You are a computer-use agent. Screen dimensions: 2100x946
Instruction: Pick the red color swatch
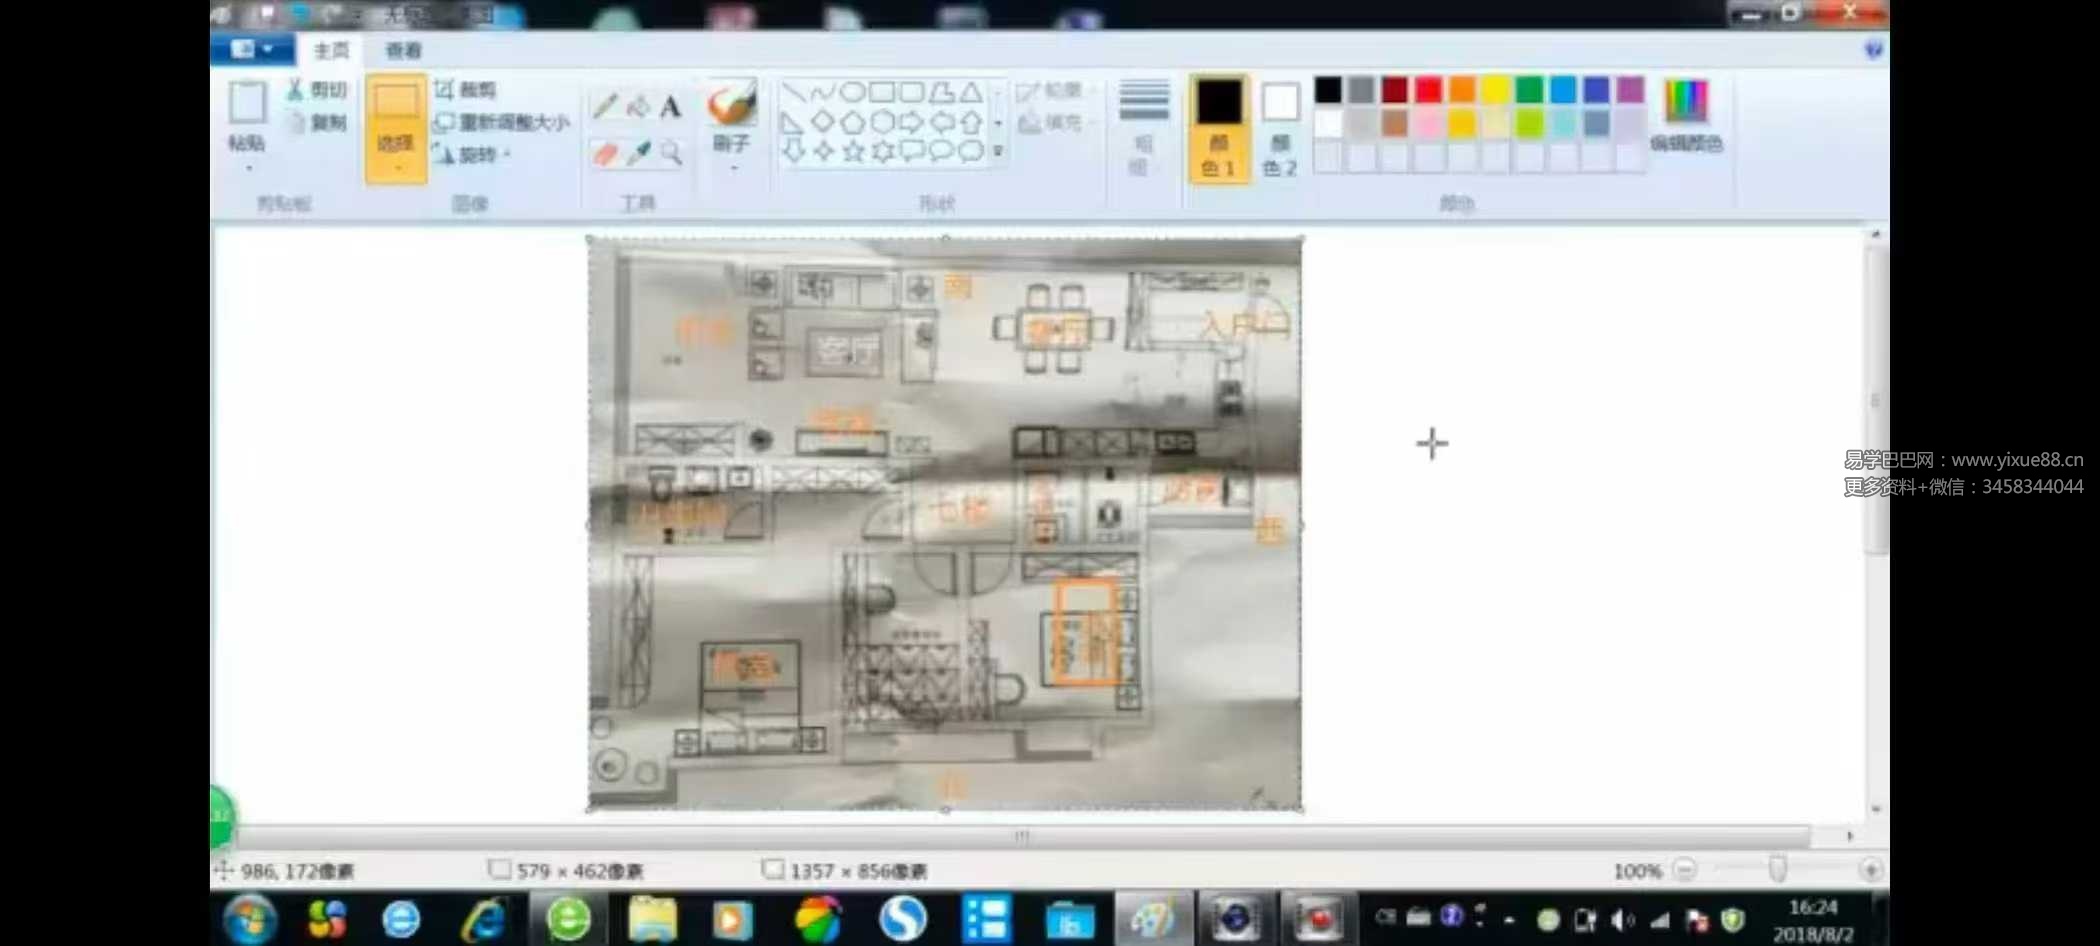(1428, 90)
